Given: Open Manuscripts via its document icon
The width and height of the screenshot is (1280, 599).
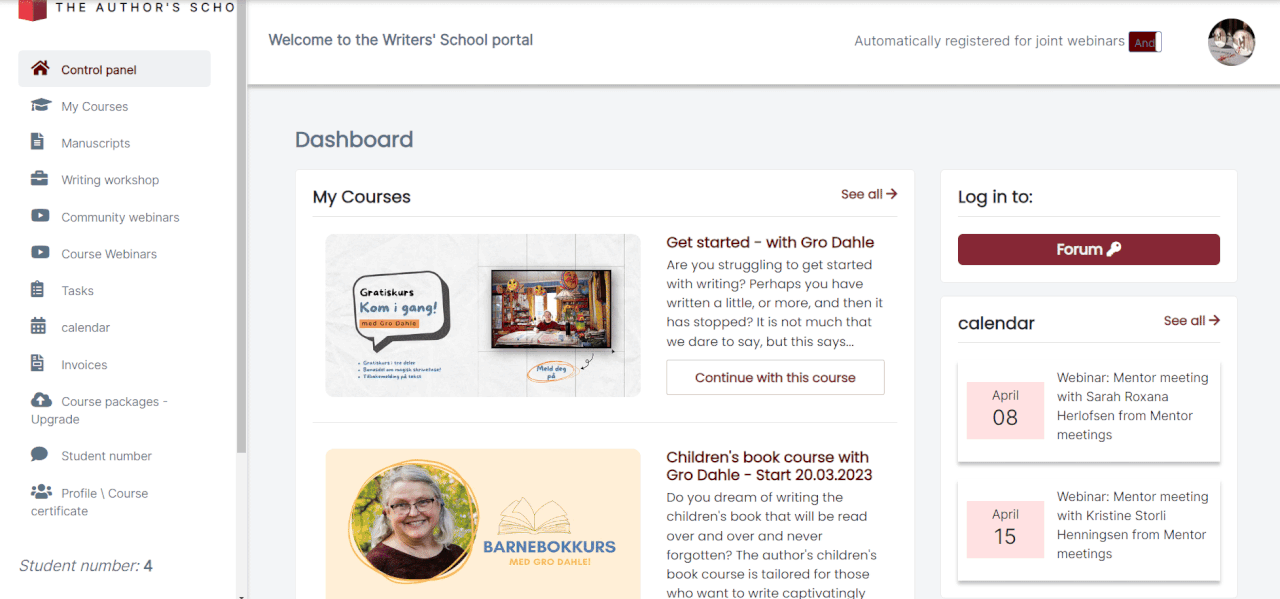Looking at the screenshot, I should tap(38, 142).
